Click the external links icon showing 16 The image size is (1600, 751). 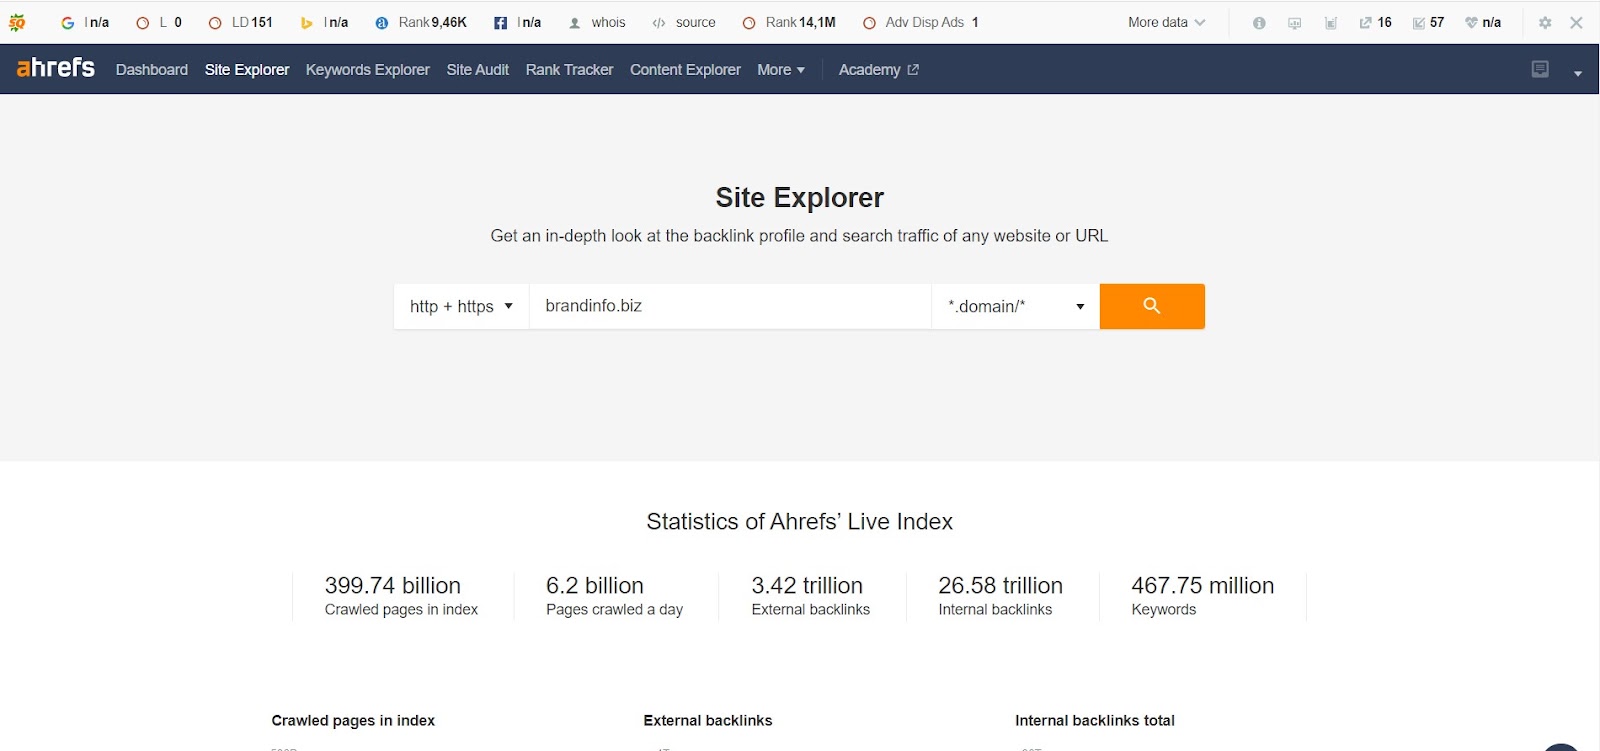(x=1375, y=22)
